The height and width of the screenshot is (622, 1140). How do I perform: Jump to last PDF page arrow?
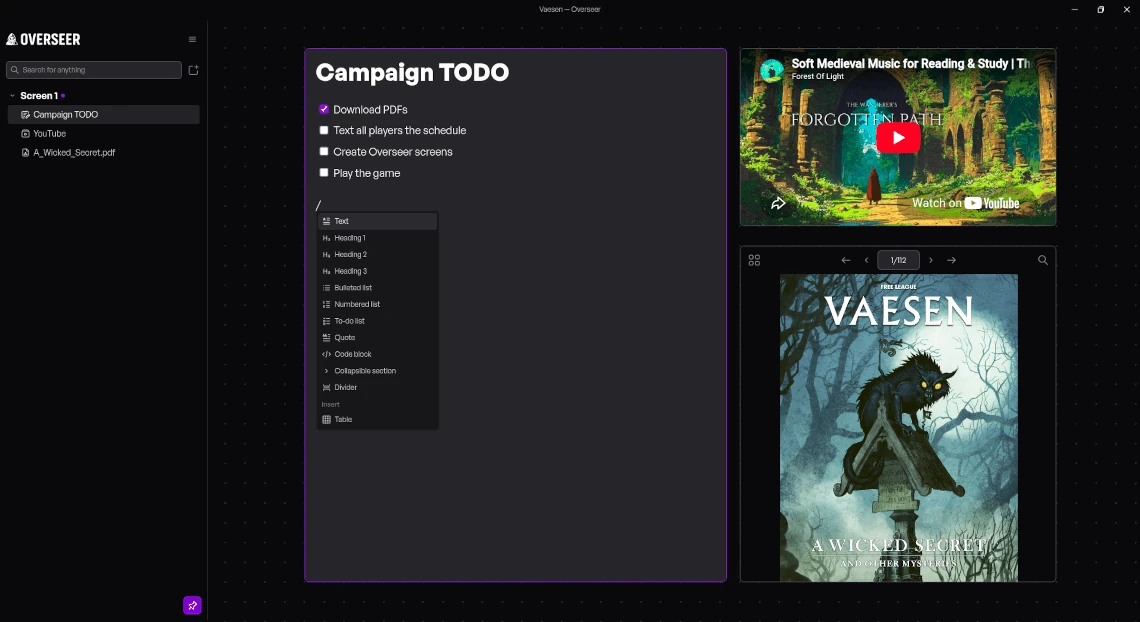click(951, 260)
